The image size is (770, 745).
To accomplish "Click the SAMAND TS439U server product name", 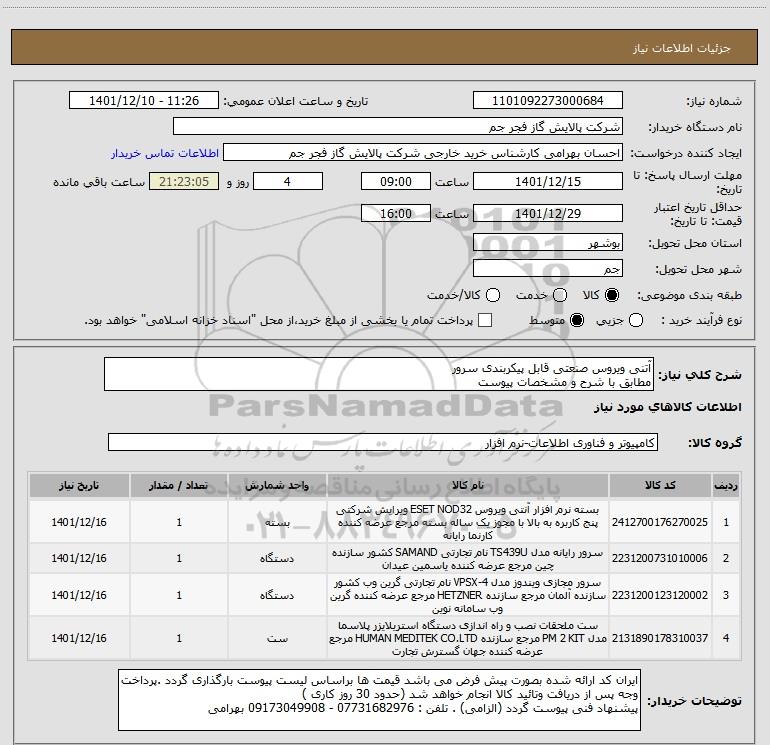I will pyautogui.click(x=468, y=559).
